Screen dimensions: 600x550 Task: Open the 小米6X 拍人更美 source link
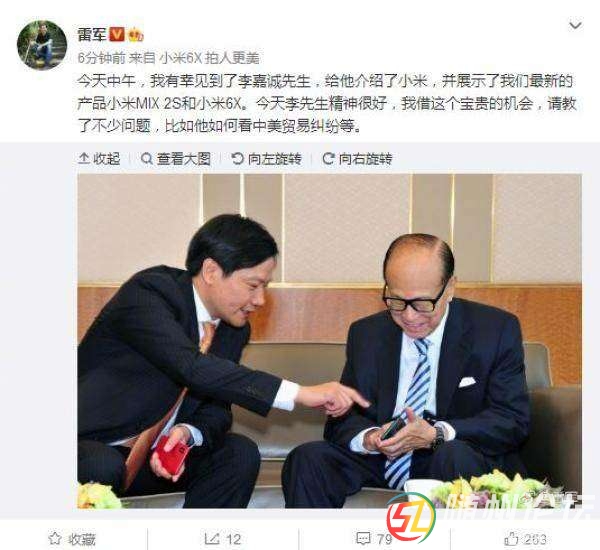tap(209, 58)
